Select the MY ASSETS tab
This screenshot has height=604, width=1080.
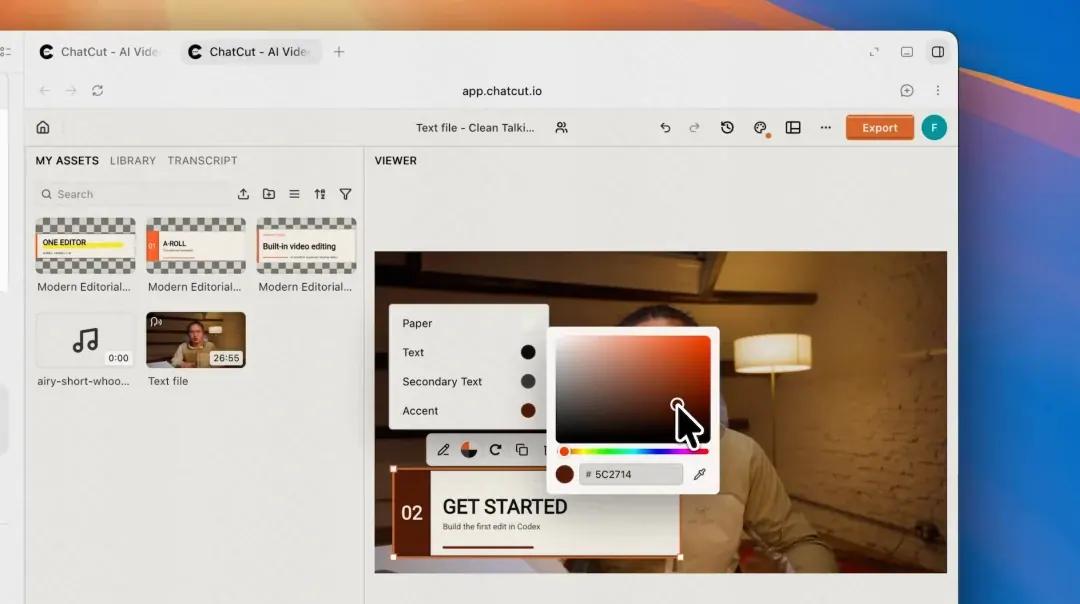pyautogui.click(x=67, y=160)
